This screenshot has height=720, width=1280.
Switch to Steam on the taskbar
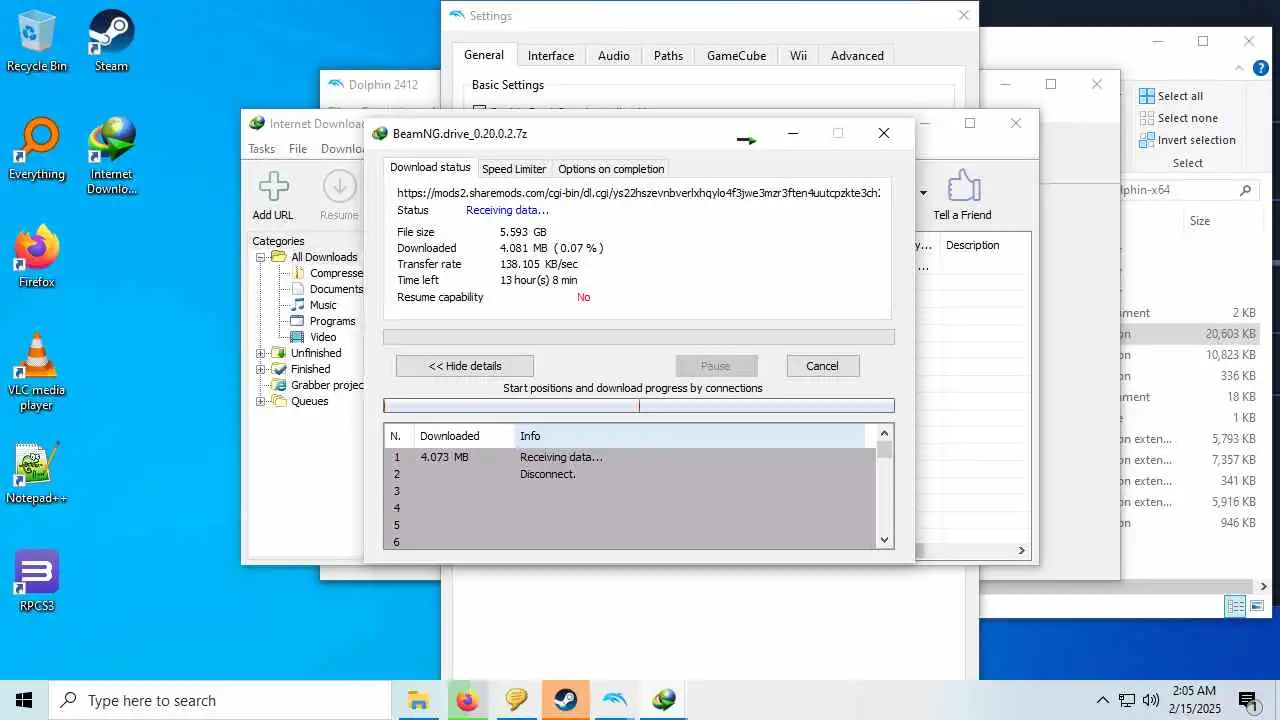click(x=565, y=700)
